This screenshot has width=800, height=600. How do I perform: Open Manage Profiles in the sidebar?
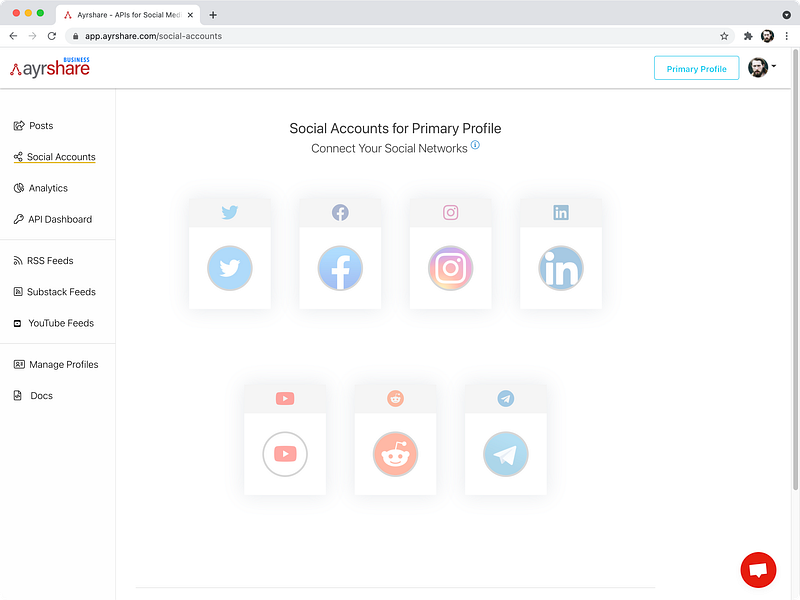click(x=56, y=364)
